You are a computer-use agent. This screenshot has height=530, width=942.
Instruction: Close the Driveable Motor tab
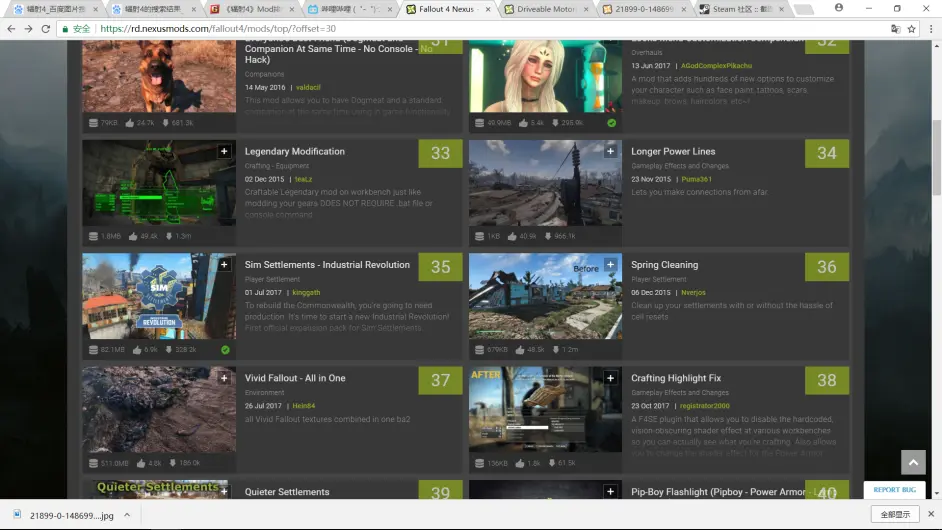click(586, 9)
